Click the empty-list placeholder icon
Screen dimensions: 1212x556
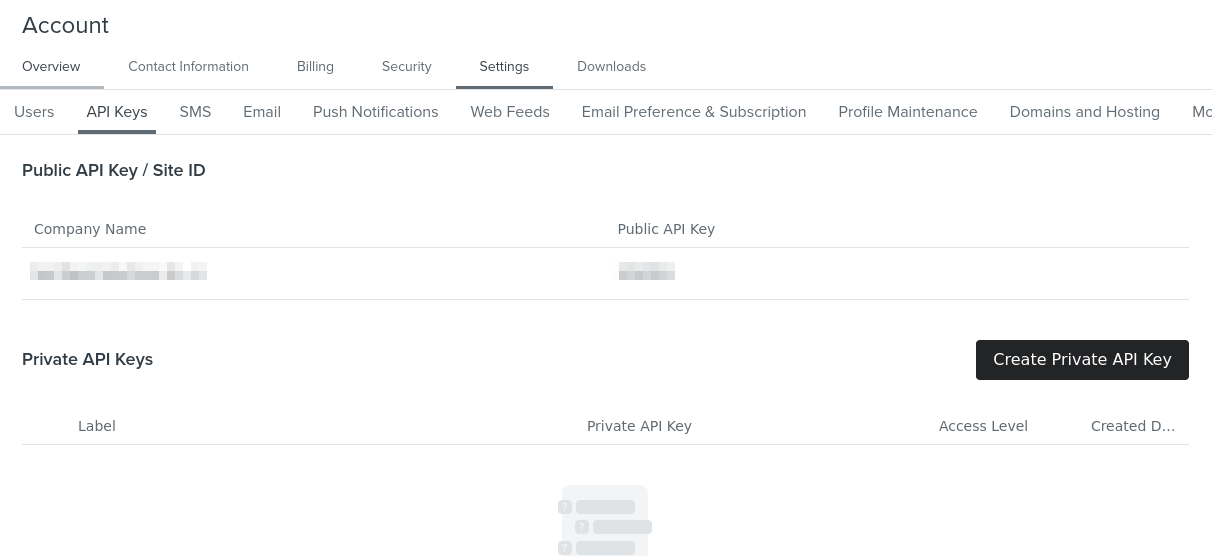605,520
